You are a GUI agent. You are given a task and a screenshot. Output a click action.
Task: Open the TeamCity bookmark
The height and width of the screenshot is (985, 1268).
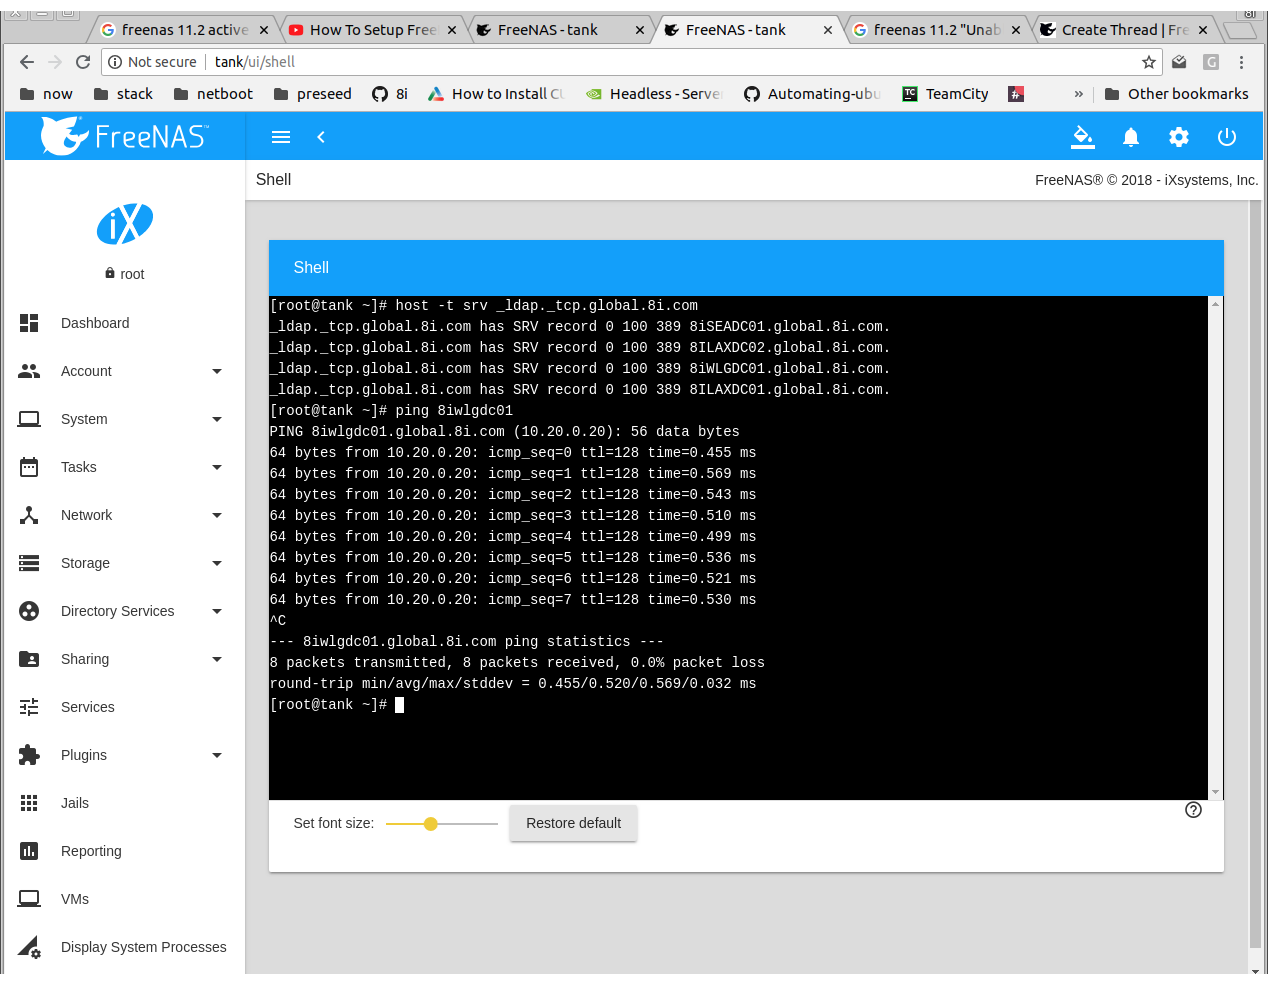(x=945, y=94)
